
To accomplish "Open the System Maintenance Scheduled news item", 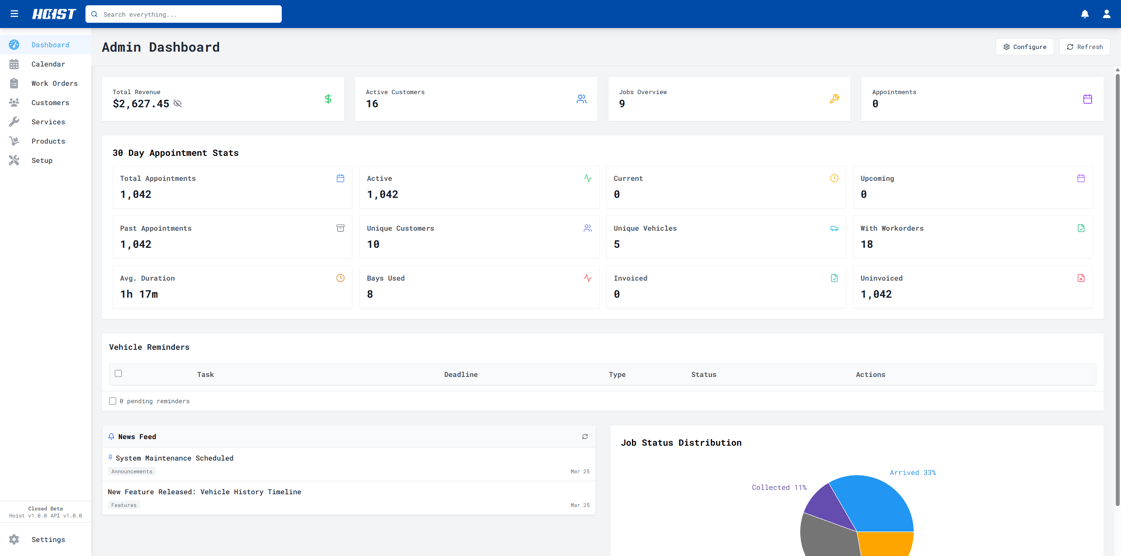I will pos(174,458).
